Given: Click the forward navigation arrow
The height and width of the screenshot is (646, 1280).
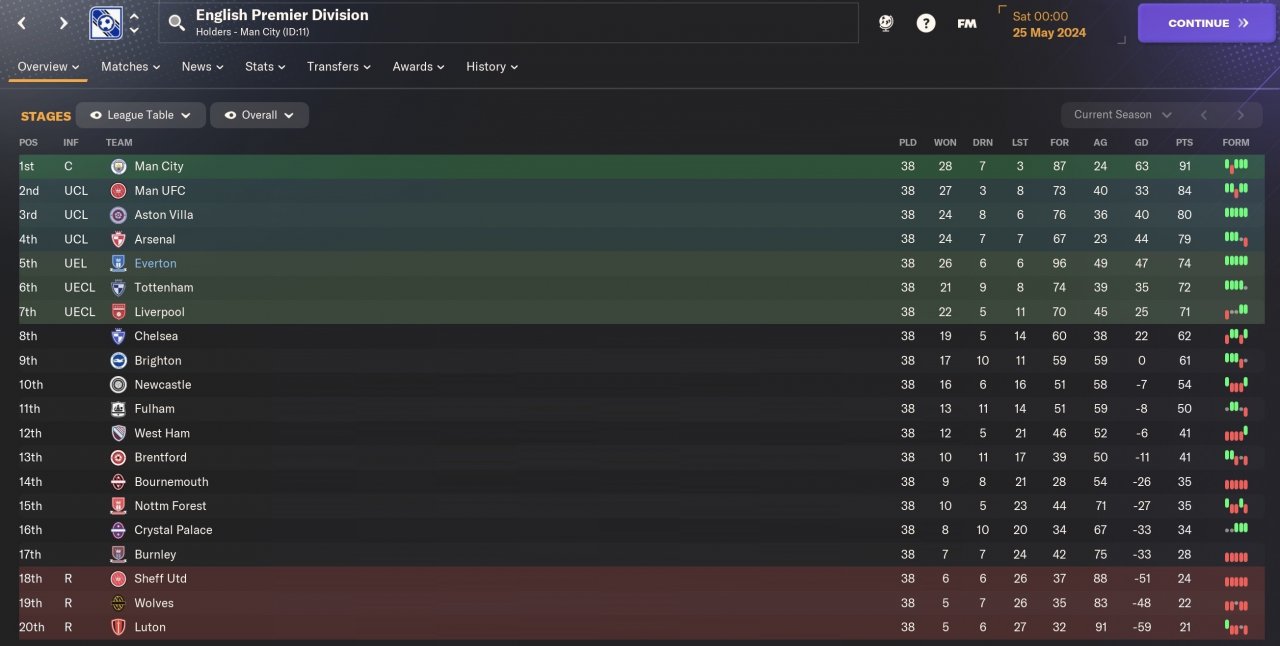Looking at the screenshot, I should [63, 23].
